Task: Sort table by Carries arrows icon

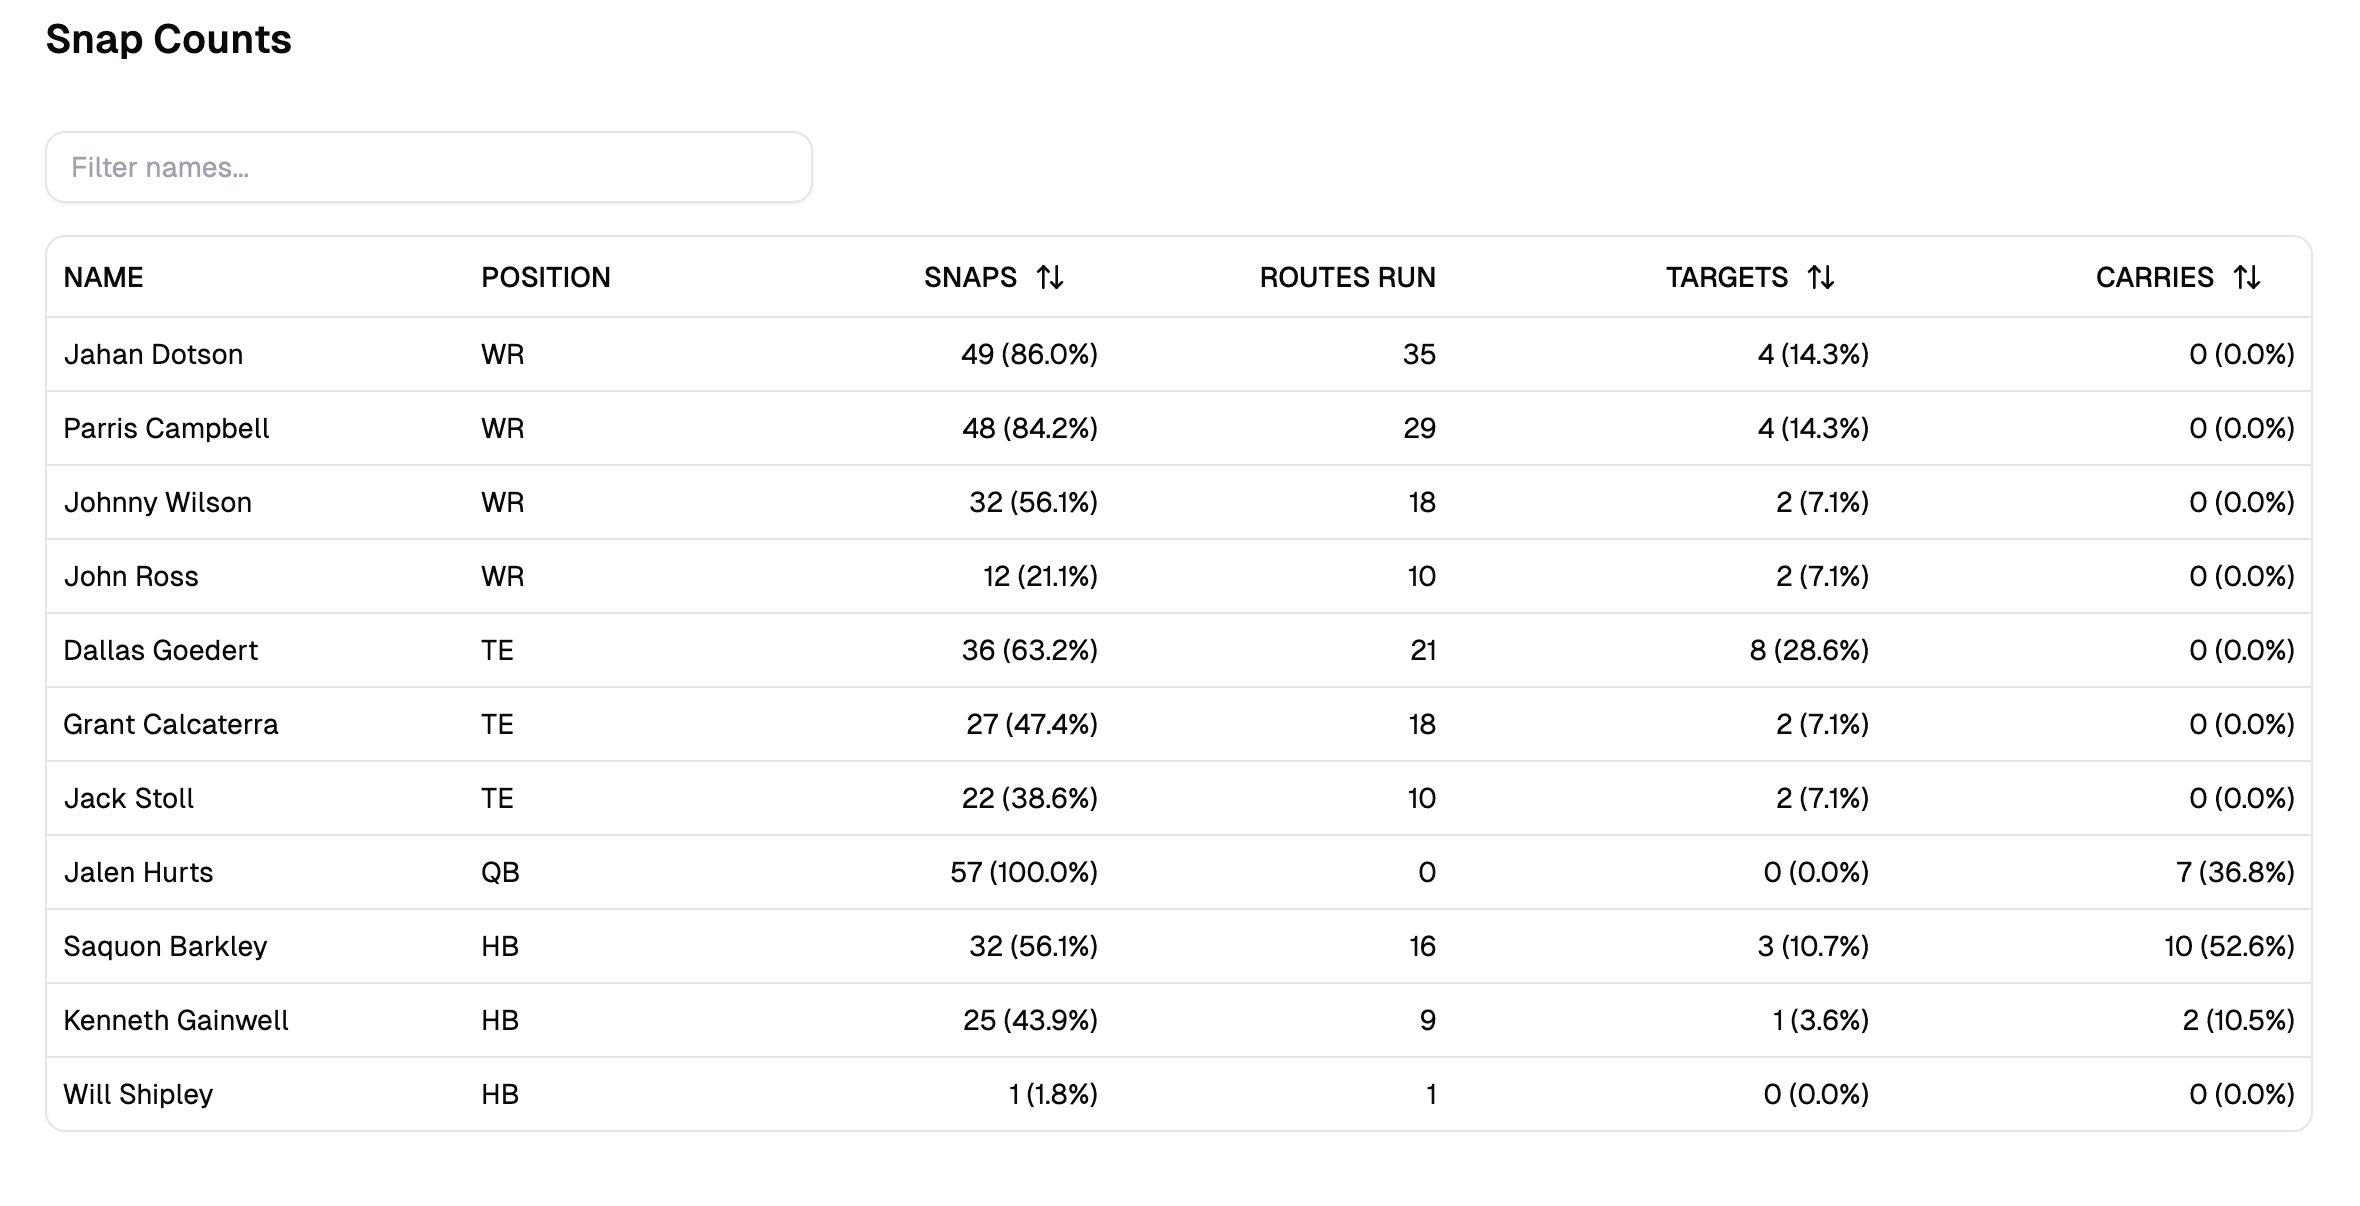Action: (2247, 277)
